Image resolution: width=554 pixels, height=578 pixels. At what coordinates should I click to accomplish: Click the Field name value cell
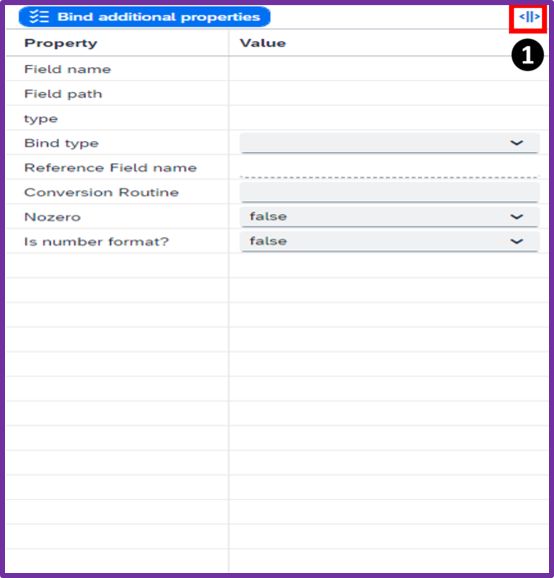389,69
